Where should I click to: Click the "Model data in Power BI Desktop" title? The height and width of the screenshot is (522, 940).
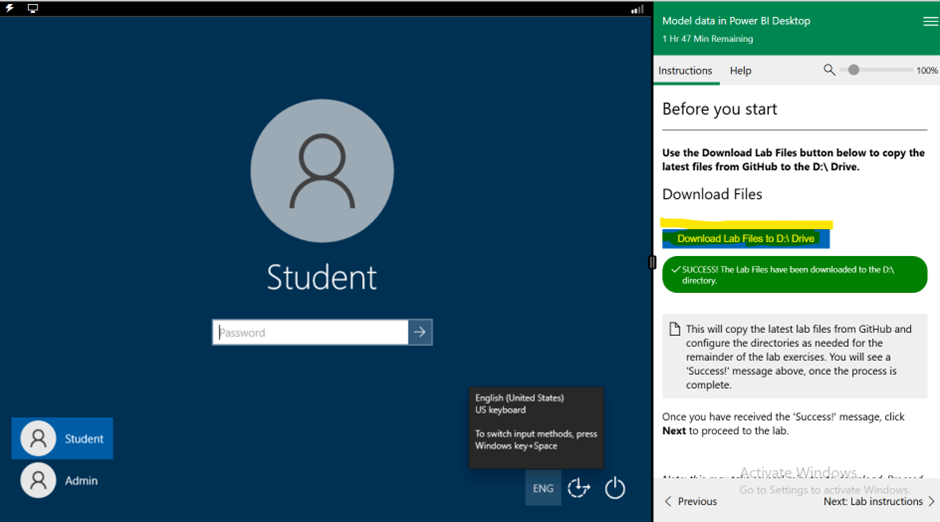(x=736, y=21)
